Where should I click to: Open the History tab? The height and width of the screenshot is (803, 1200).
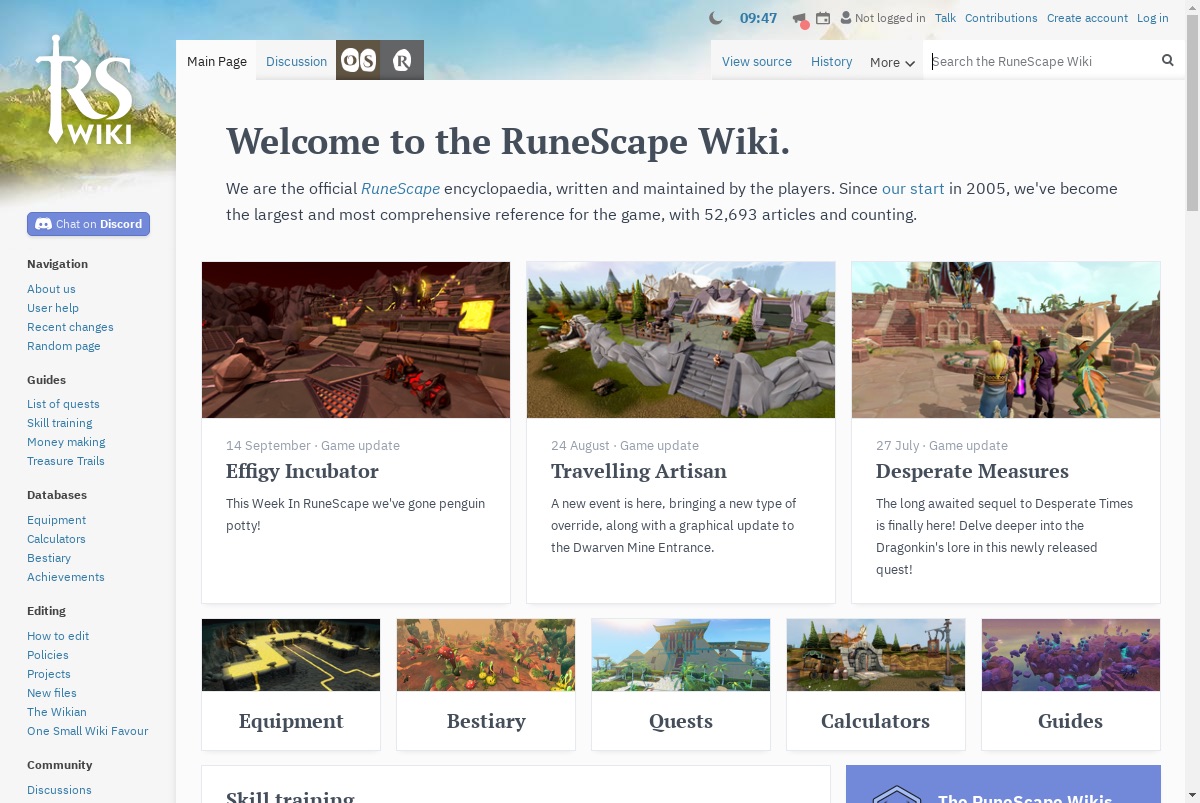click(x=831, y=61)
